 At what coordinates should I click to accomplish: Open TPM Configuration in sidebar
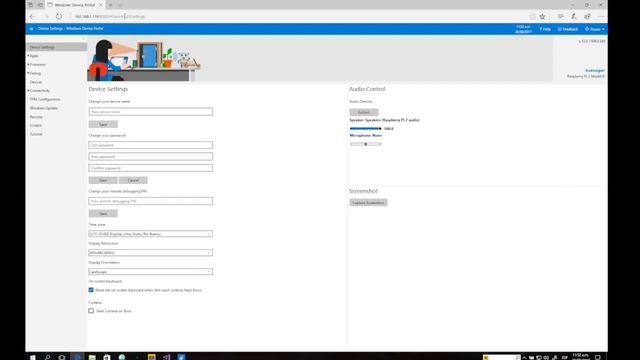point(45,99)
